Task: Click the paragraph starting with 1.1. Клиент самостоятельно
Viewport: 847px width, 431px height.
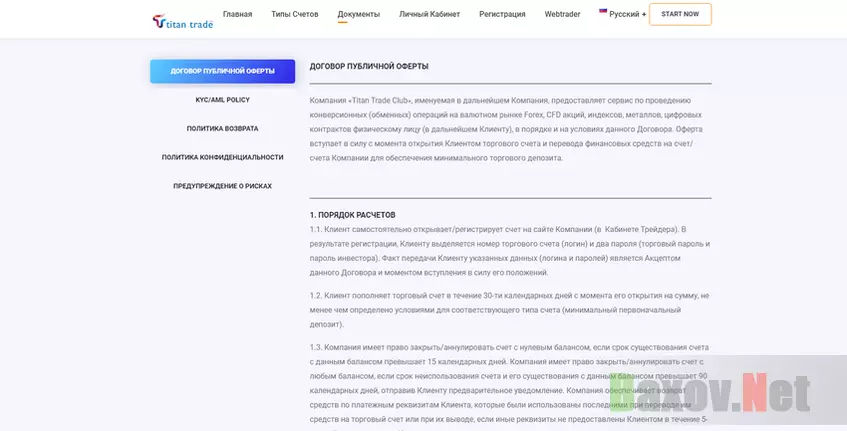Action: pyautogui.click(x=510, y=251)
